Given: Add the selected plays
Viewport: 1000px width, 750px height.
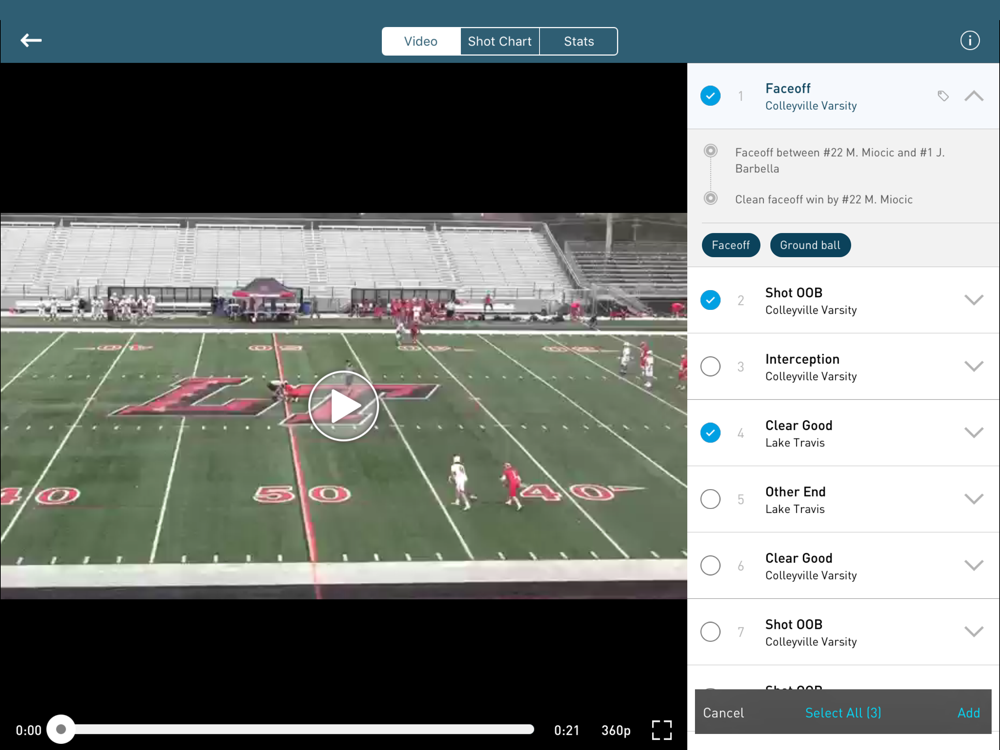Looking at the screenshot, I should 968,713.
